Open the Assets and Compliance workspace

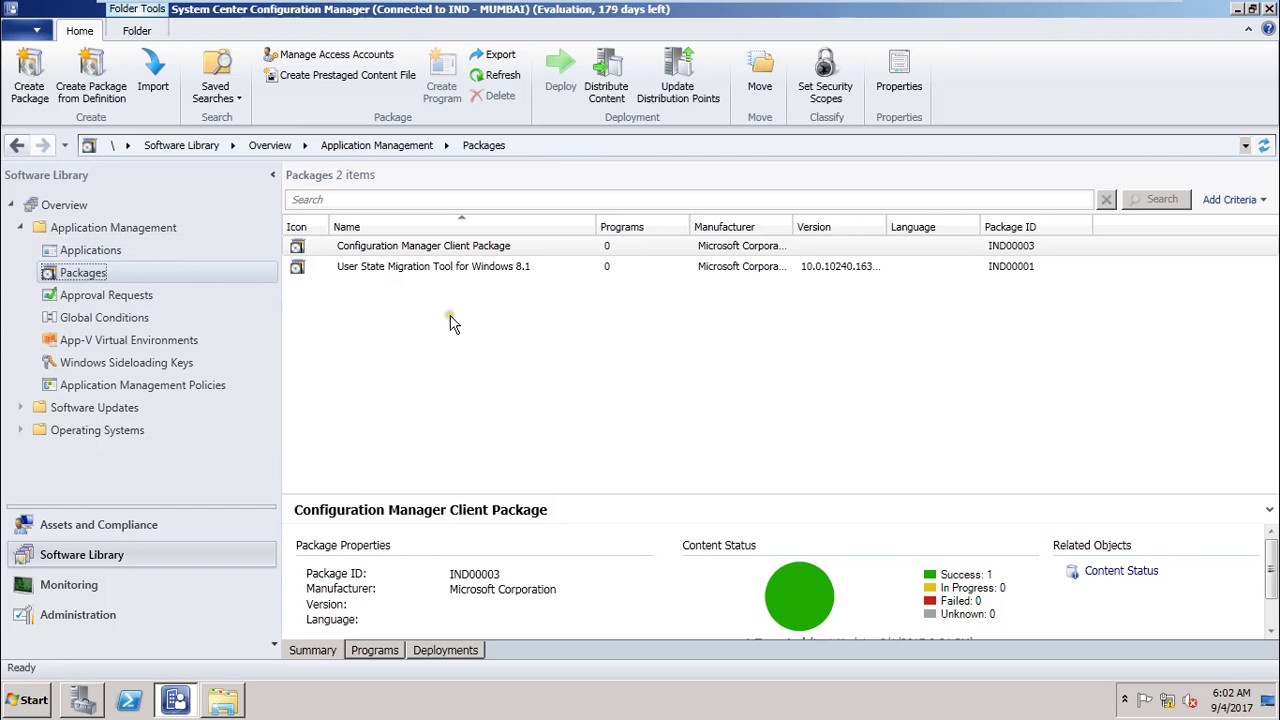click(x=140, y=525)
